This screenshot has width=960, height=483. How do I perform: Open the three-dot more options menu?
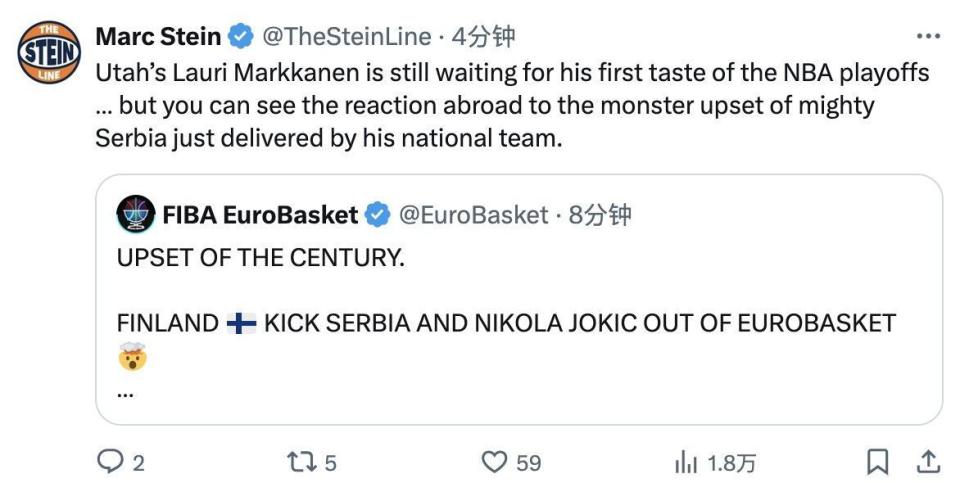(928, 36)
